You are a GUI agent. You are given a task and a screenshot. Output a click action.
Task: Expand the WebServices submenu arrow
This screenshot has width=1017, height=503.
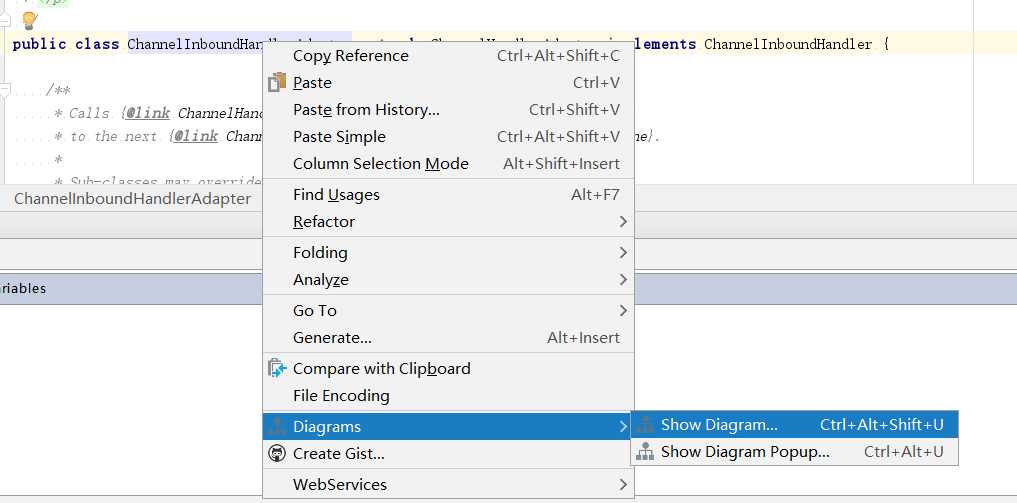623,484
